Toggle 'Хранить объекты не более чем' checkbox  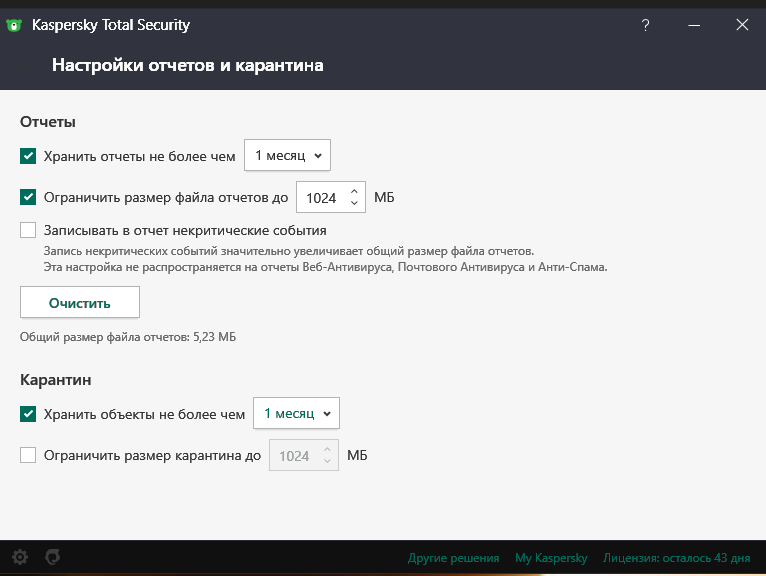coord(28,413)
